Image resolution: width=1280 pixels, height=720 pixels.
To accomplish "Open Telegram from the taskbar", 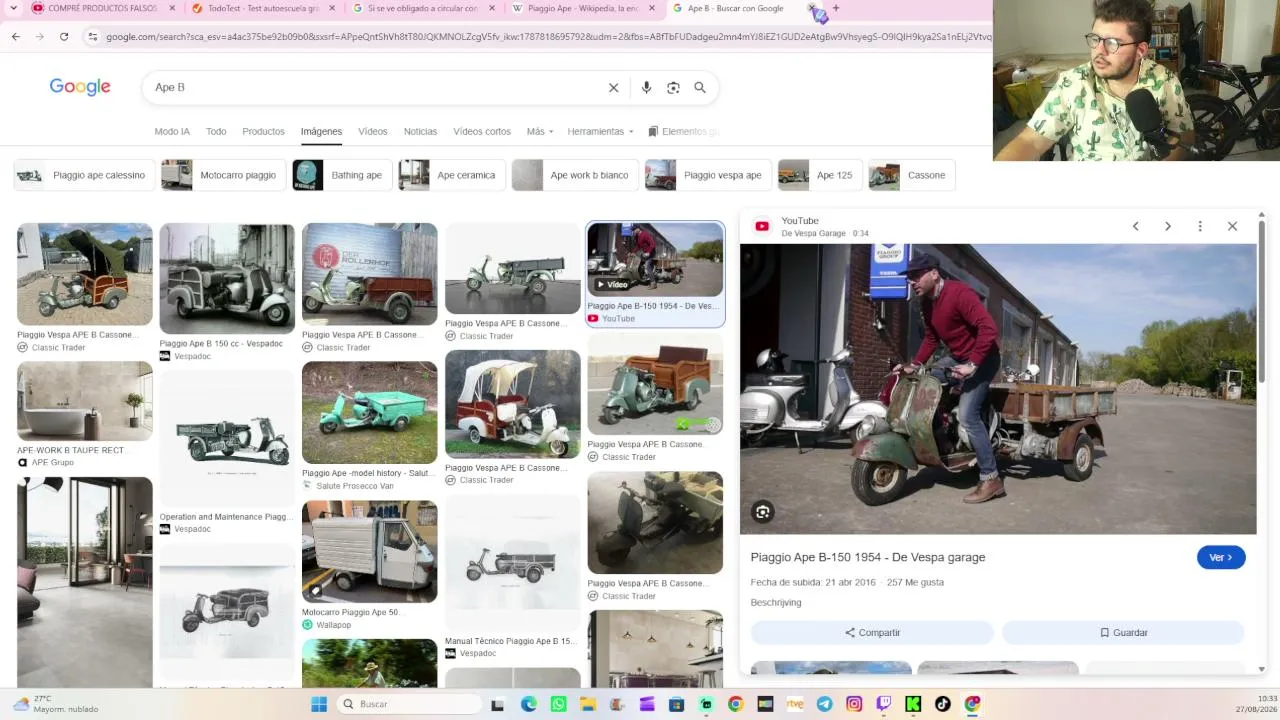I will coord(824,704).
